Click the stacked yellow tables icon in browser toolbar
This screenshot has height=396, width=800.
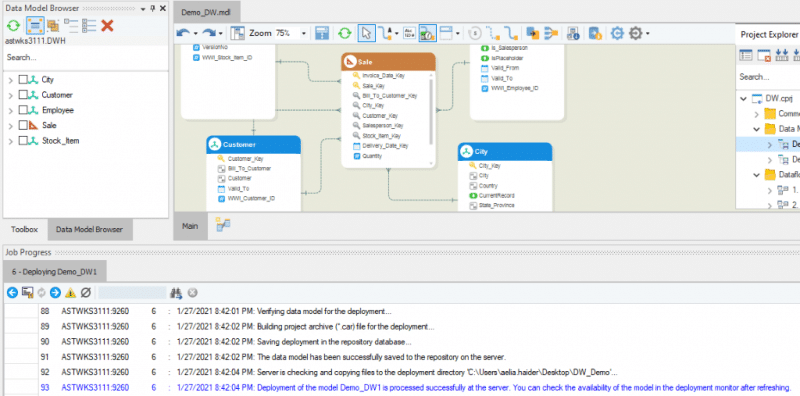click(53, 25)
